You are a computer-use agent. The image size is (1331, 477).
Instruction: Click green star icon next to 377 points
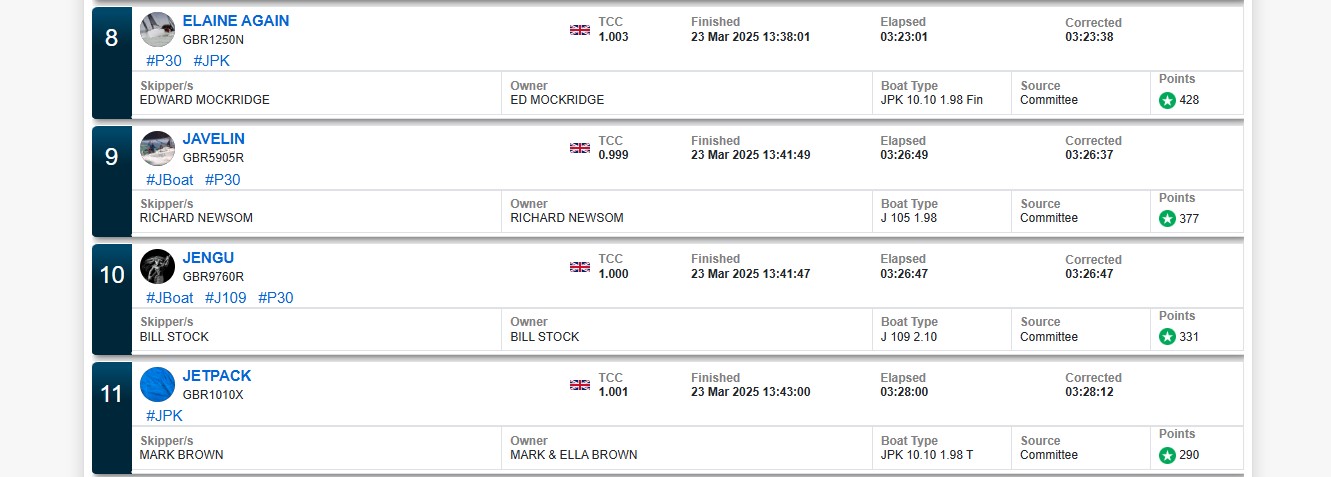pos(1167,219)
